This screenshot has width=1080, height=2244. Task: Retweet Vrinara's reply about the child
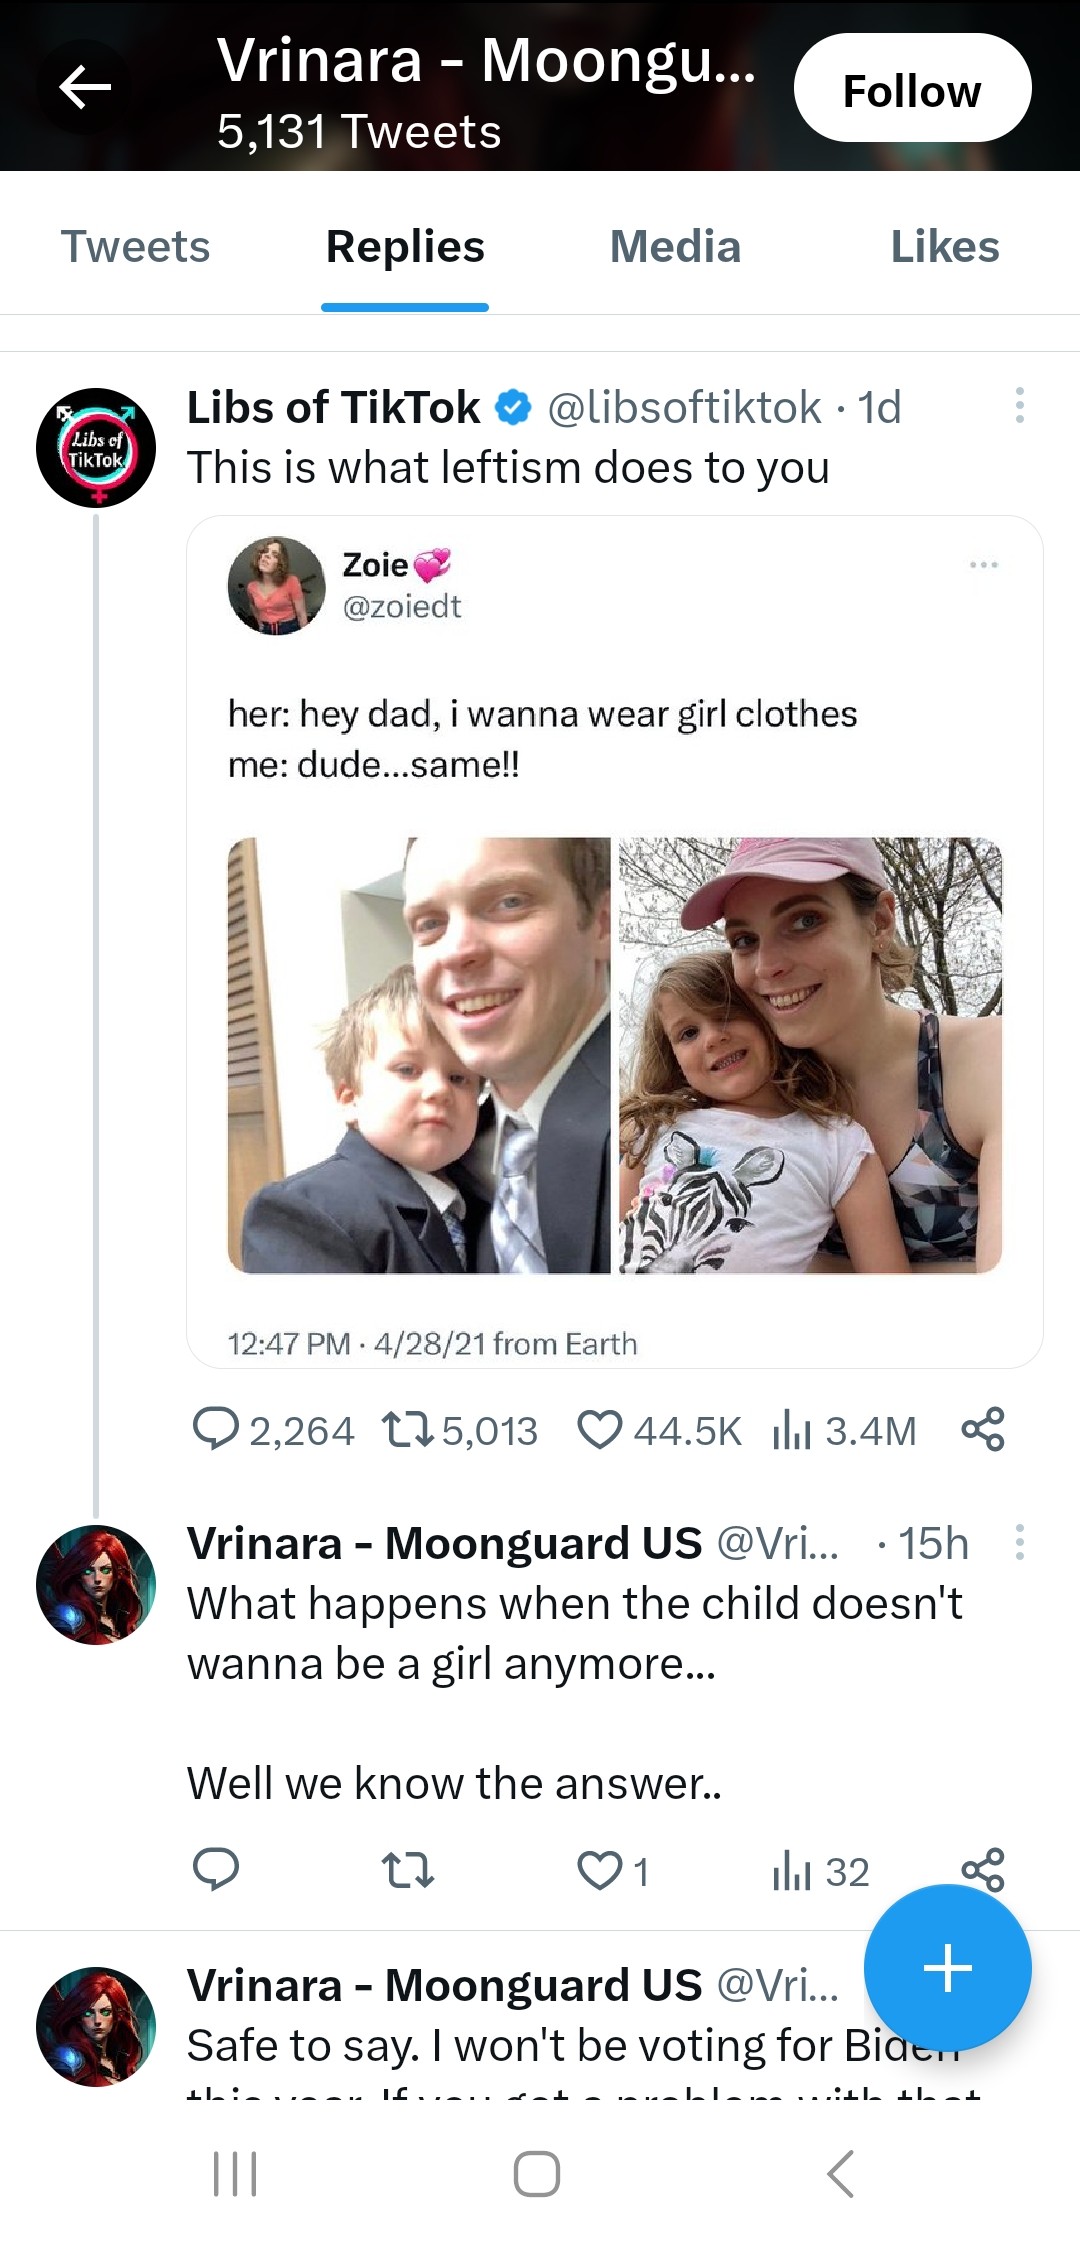[x=408, y=1870]
